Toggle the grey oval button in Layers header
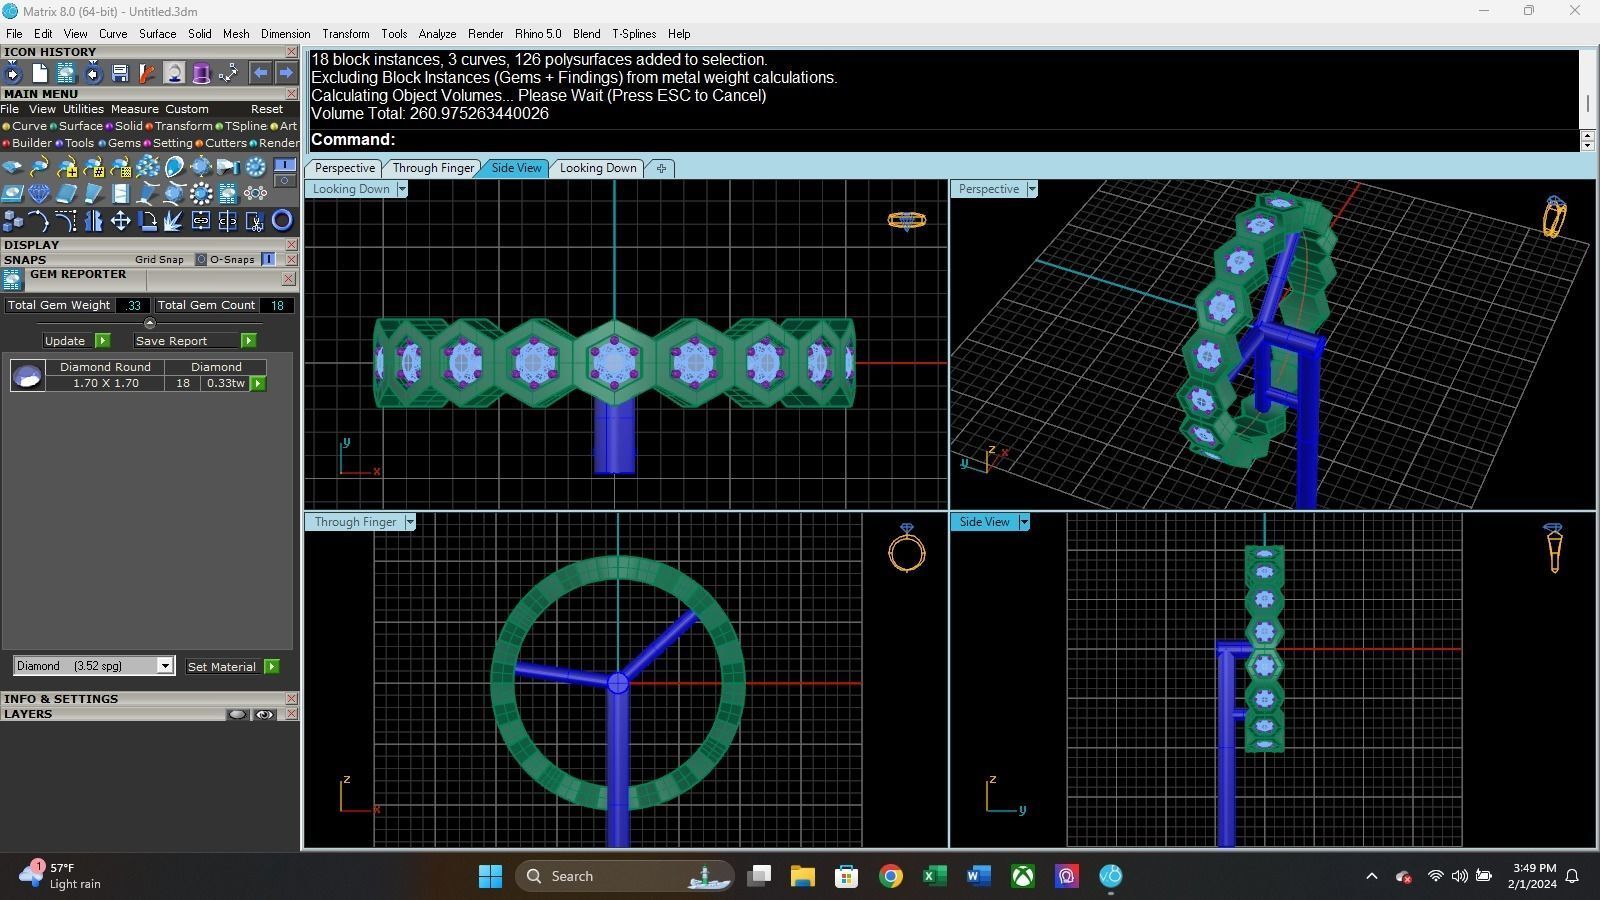The image size is (1600, 900). 237,714
